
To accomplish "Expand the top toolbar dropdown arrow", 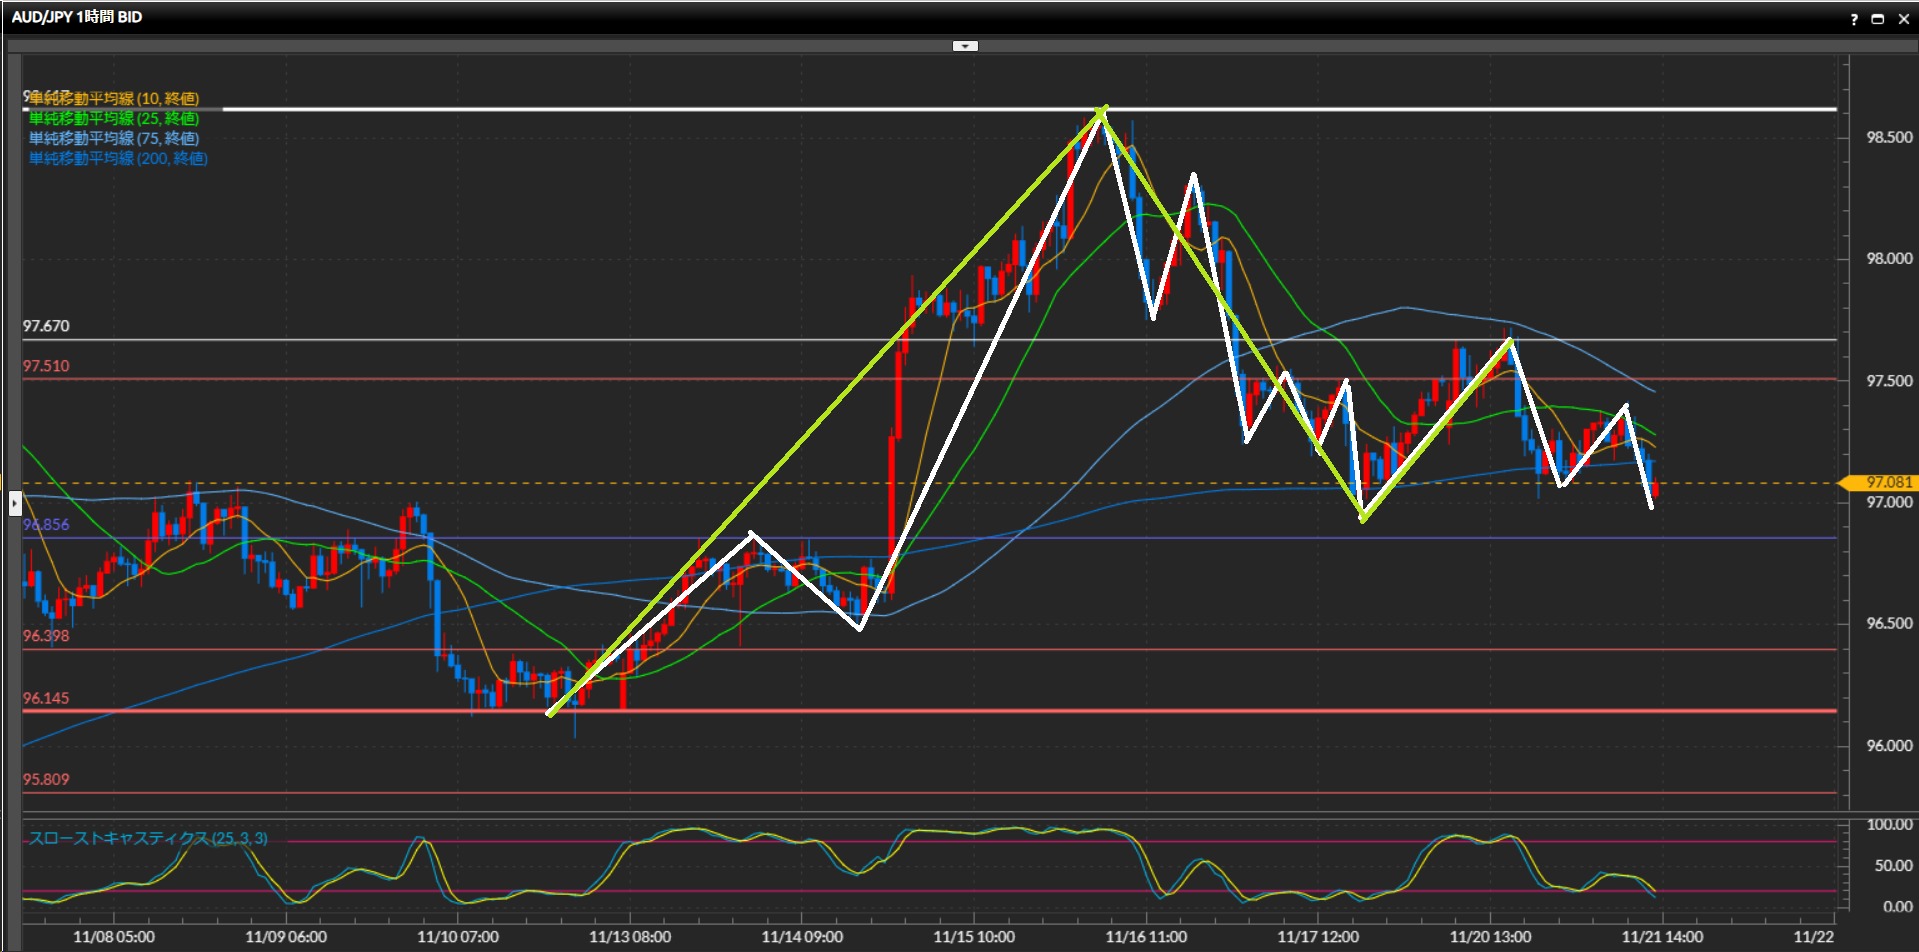I will 965,46.
